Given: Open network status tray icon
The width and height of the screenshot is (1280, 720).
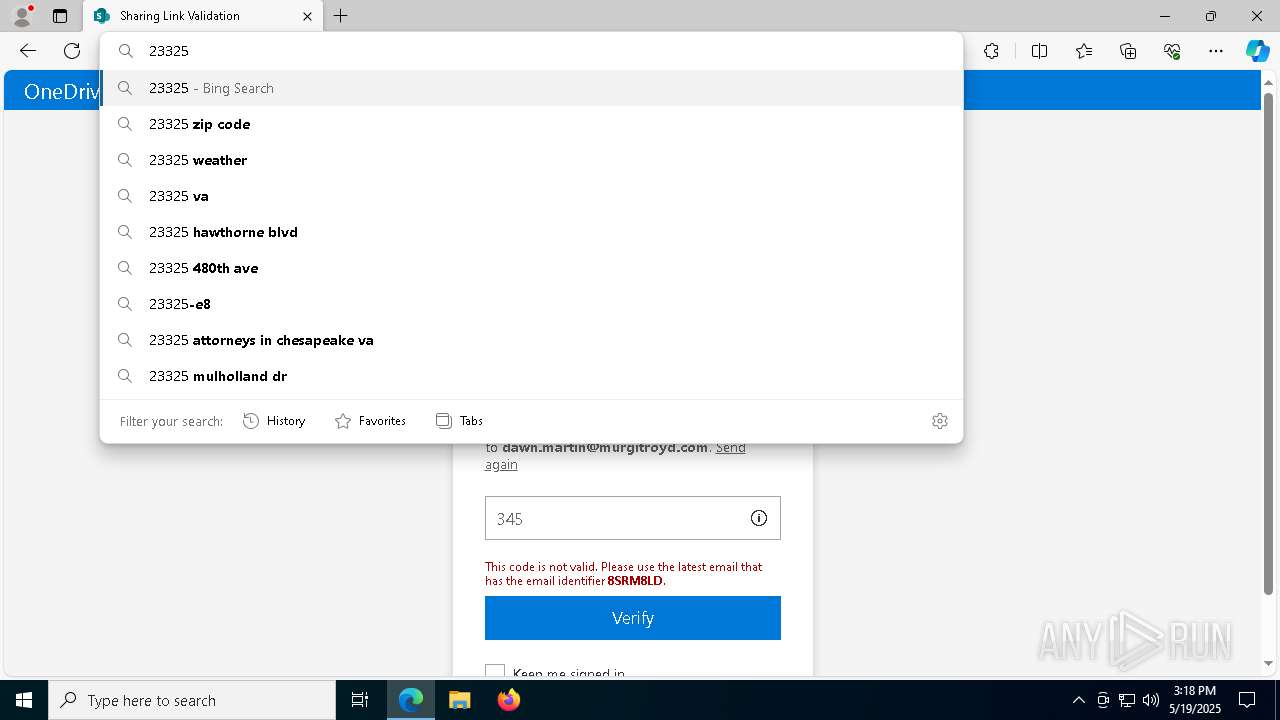Looking at the screenshot, I should 1127,700.
